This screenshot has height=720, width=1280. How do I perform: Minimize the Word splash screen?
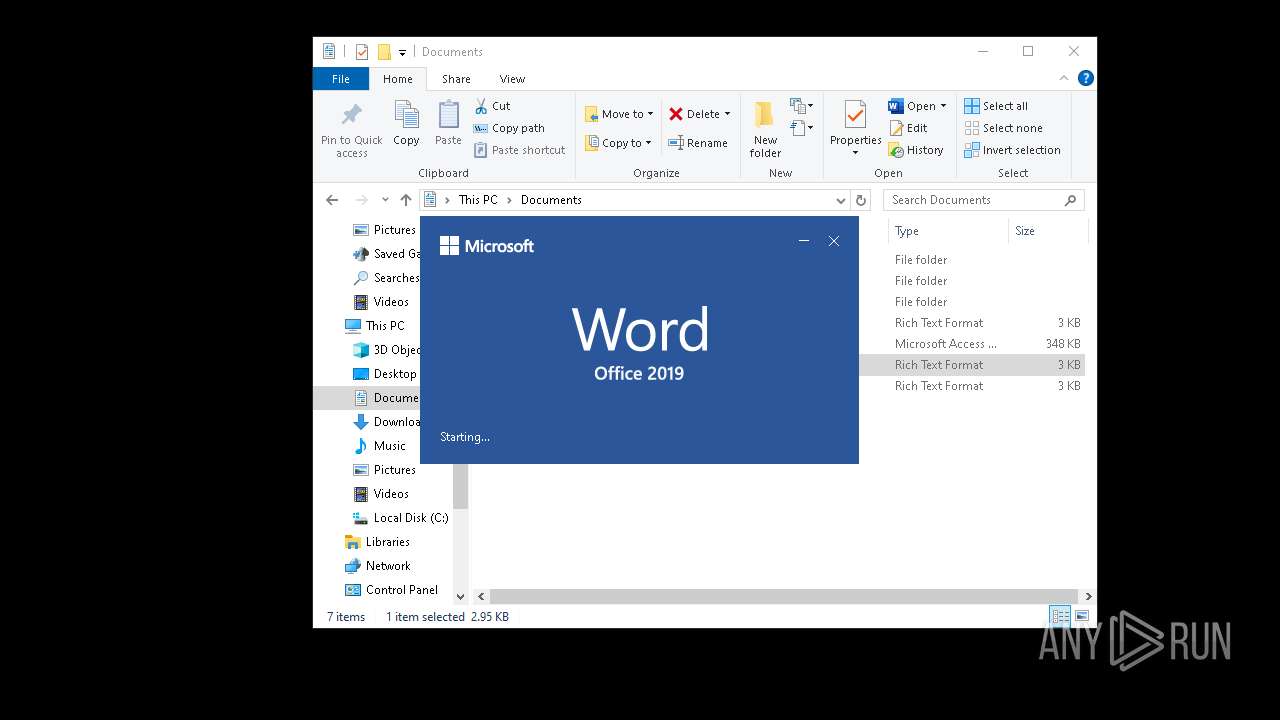pos(803,241)
